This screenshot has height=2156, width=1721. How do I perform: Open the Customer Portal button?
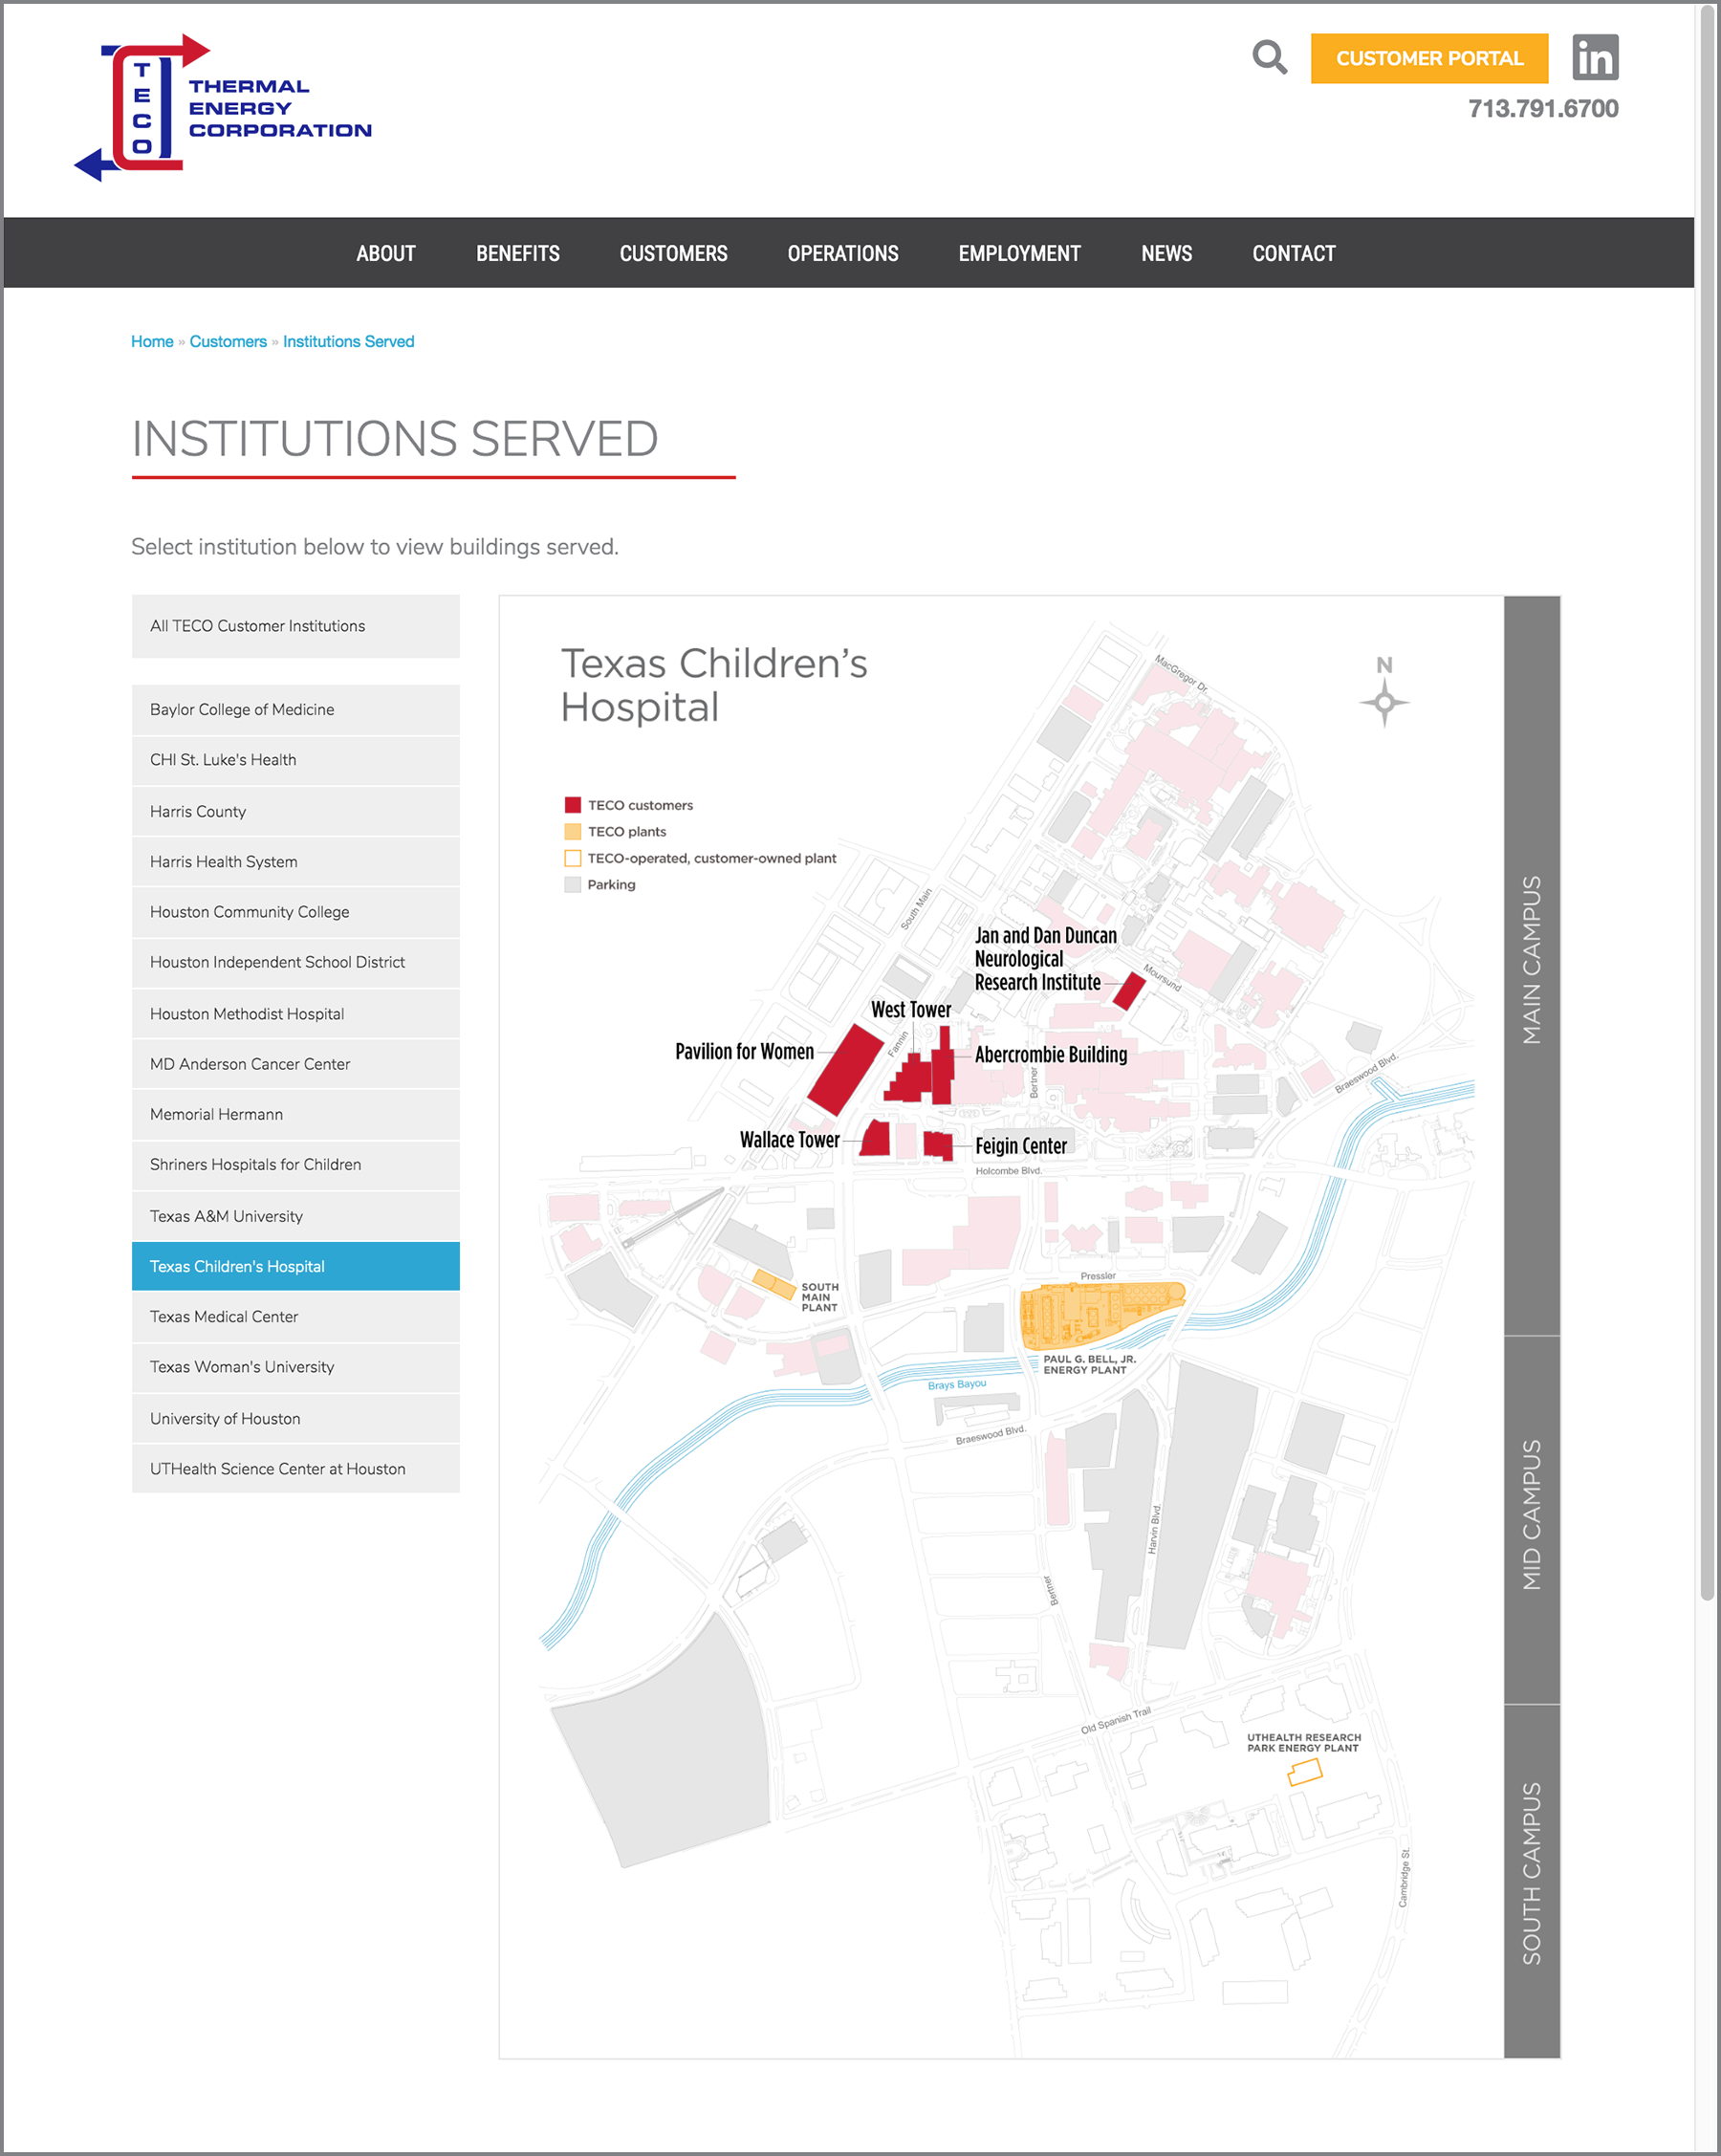click(1429, 58)
